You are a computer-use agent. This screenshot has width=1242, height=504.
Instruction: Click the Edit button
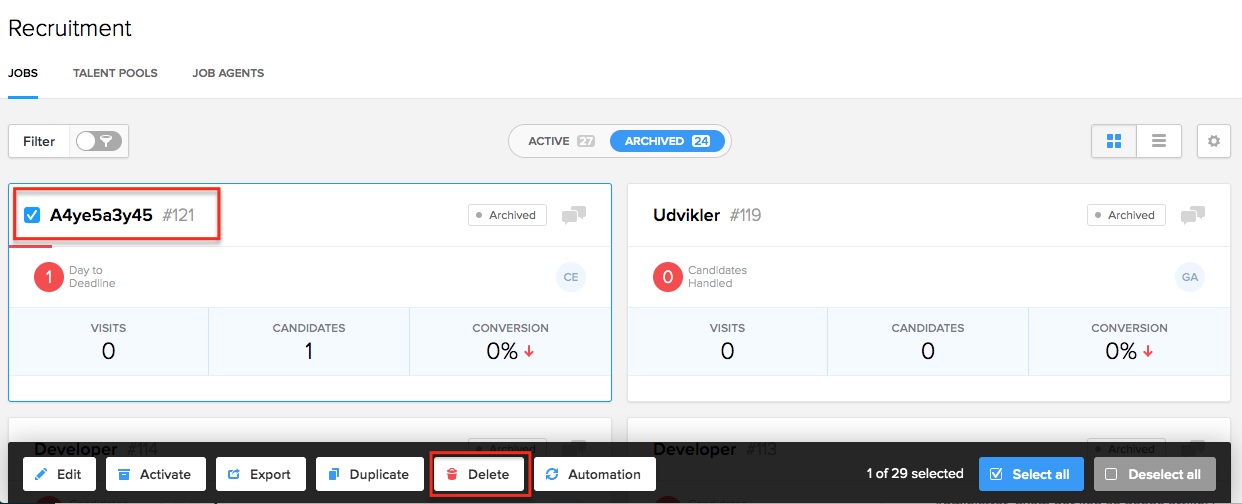point(59,474)
